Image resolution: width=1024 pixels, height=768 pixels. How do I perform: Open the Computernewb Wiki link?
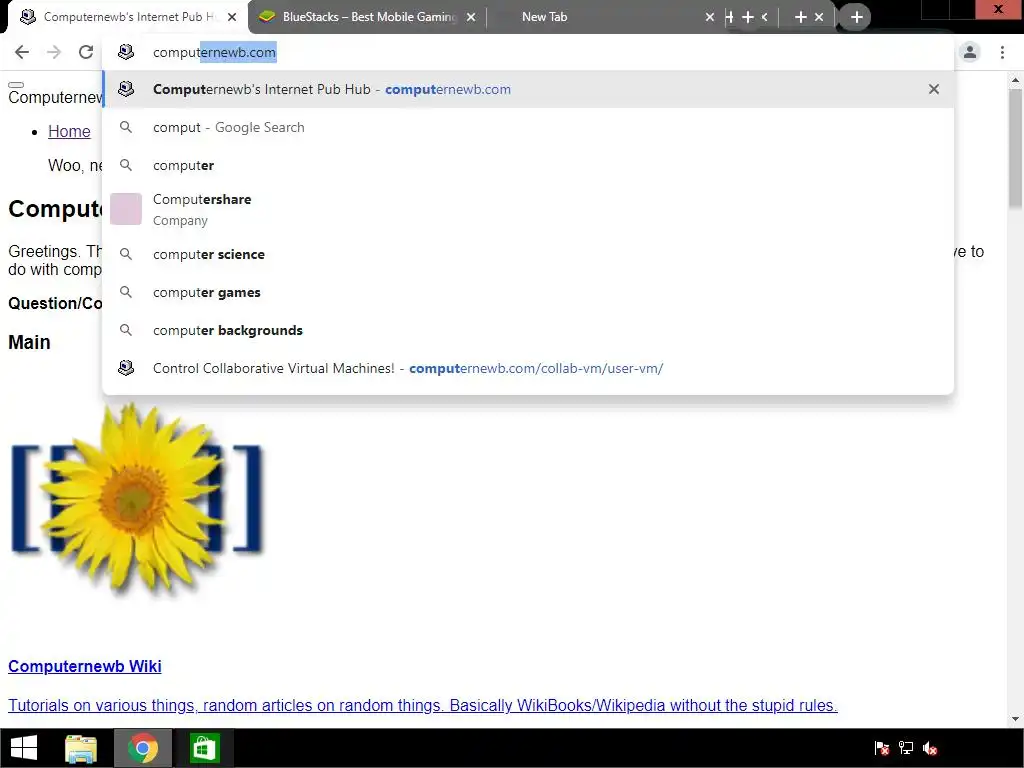[85, 666]
